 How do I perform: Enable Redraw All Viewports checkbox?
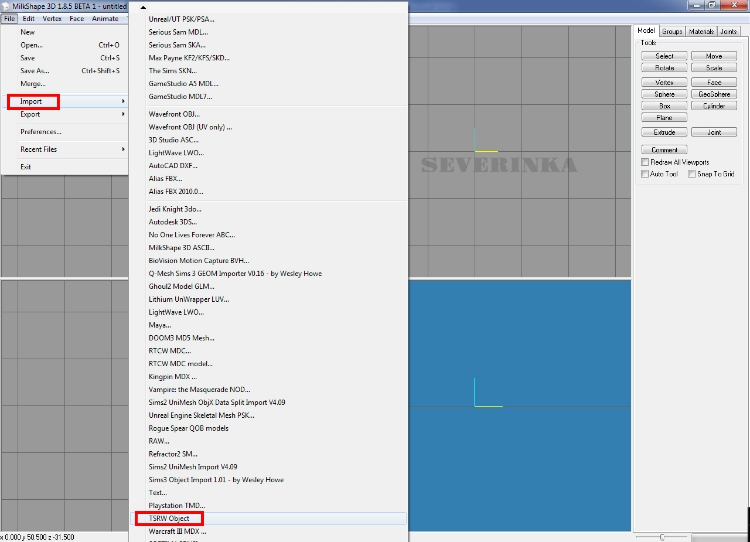coord(645,162)
